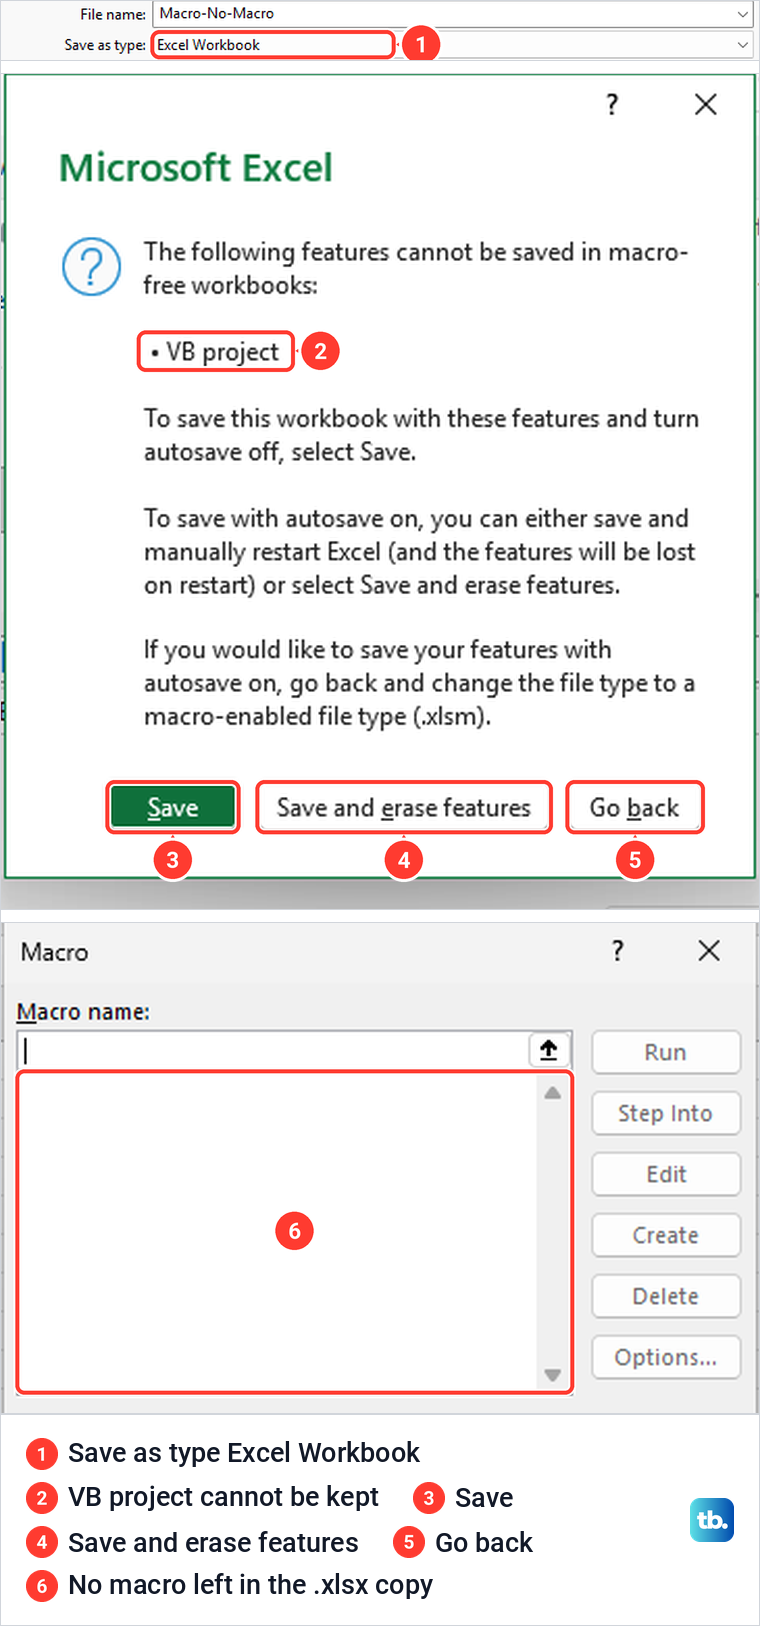Click the Macro name input field
The width and height of the screenshot is (760, 1626).
(x=272, y=1050)
